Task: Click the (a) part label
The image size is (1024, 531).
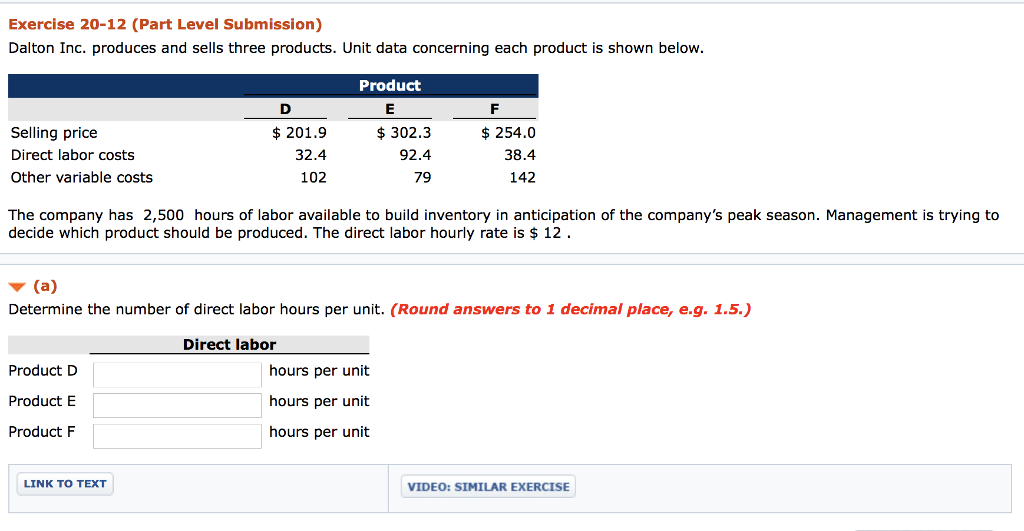Action: (x=45, y=286)
